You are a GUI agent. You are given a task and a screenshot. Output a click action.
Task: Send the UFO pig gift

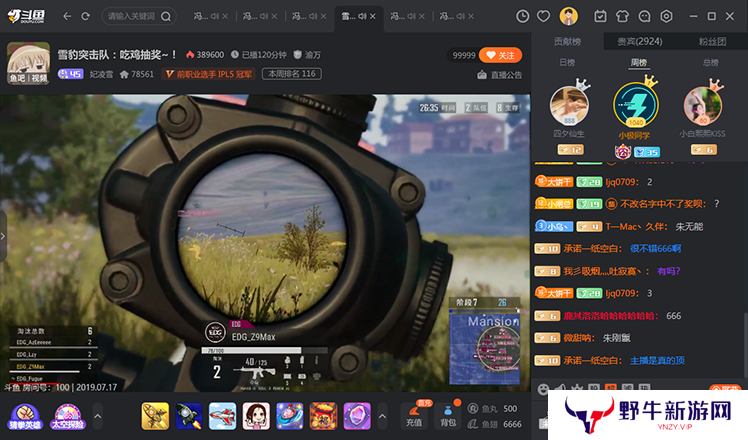290,416
